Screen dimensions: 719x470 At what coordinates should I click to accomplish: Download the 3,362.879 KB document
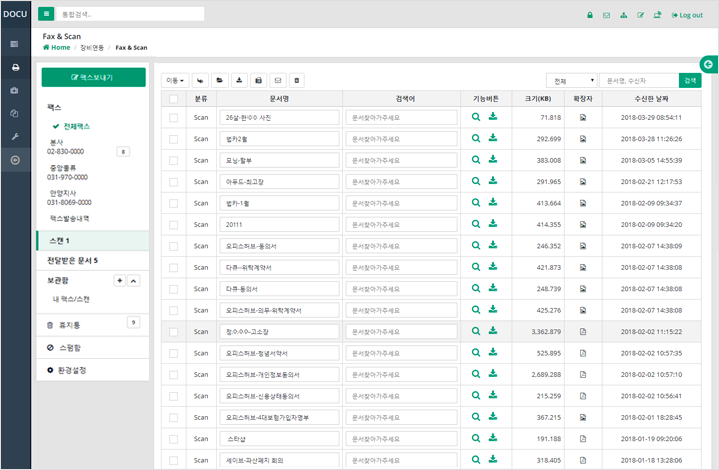tap(492, 331)
